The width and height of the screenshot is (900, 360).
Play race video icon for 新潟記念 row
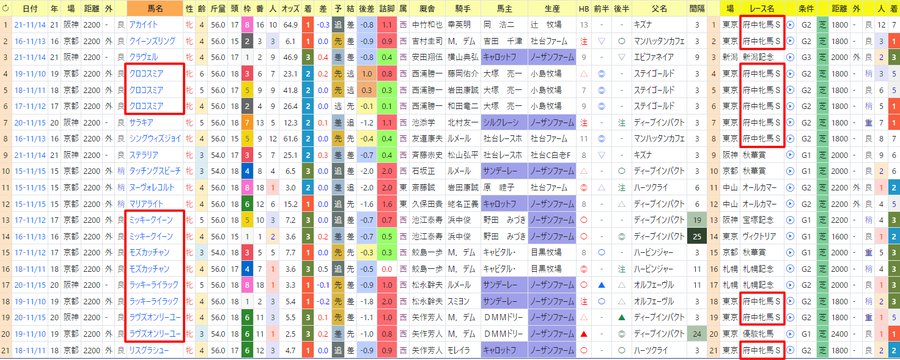click(790, 57)
